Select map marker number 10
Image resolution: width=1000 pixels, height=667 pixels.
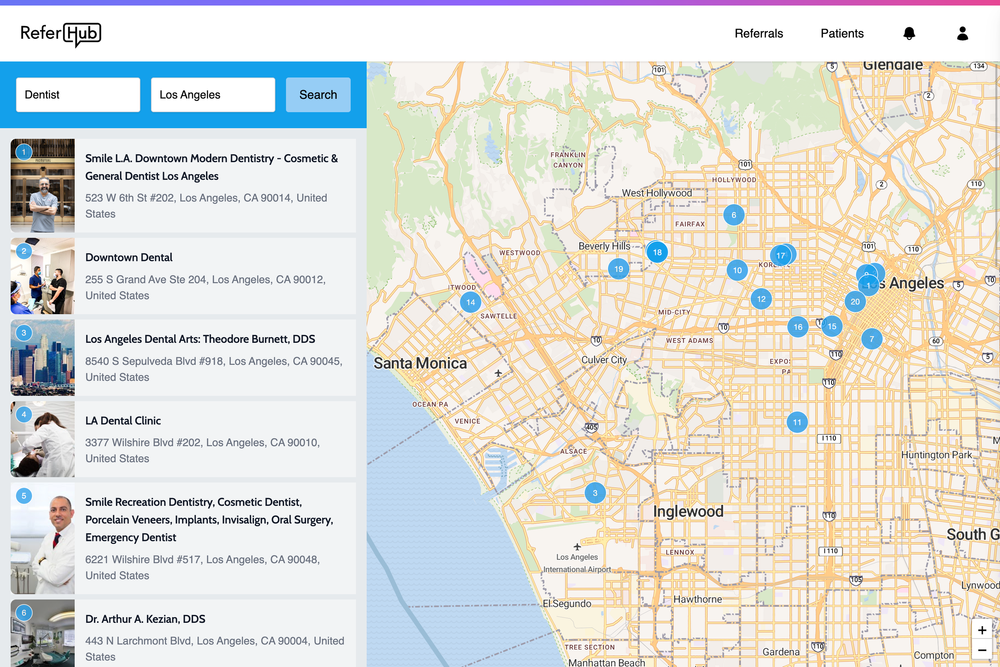[737, 270]
